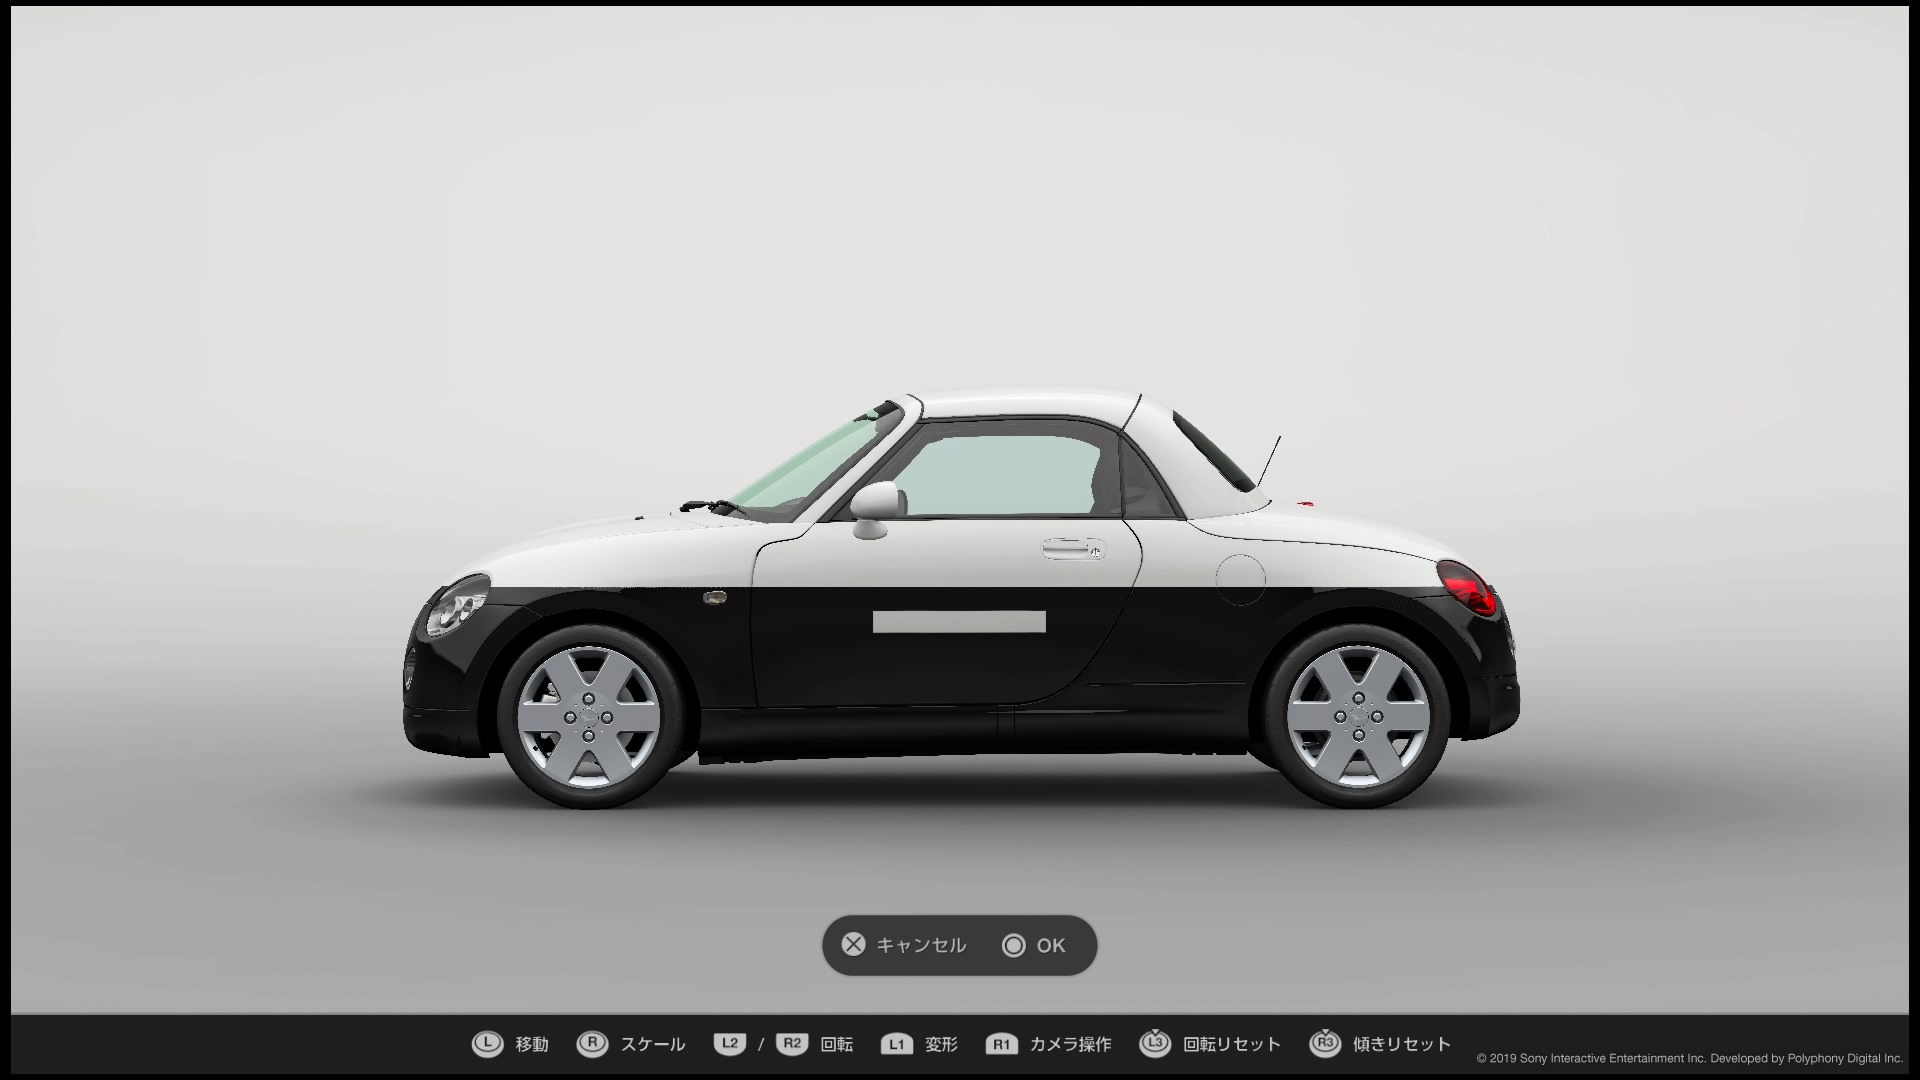Click the L stick icon for 移動
1920x1080 pixels.
pyautogui.click(x=487, y=1044)
